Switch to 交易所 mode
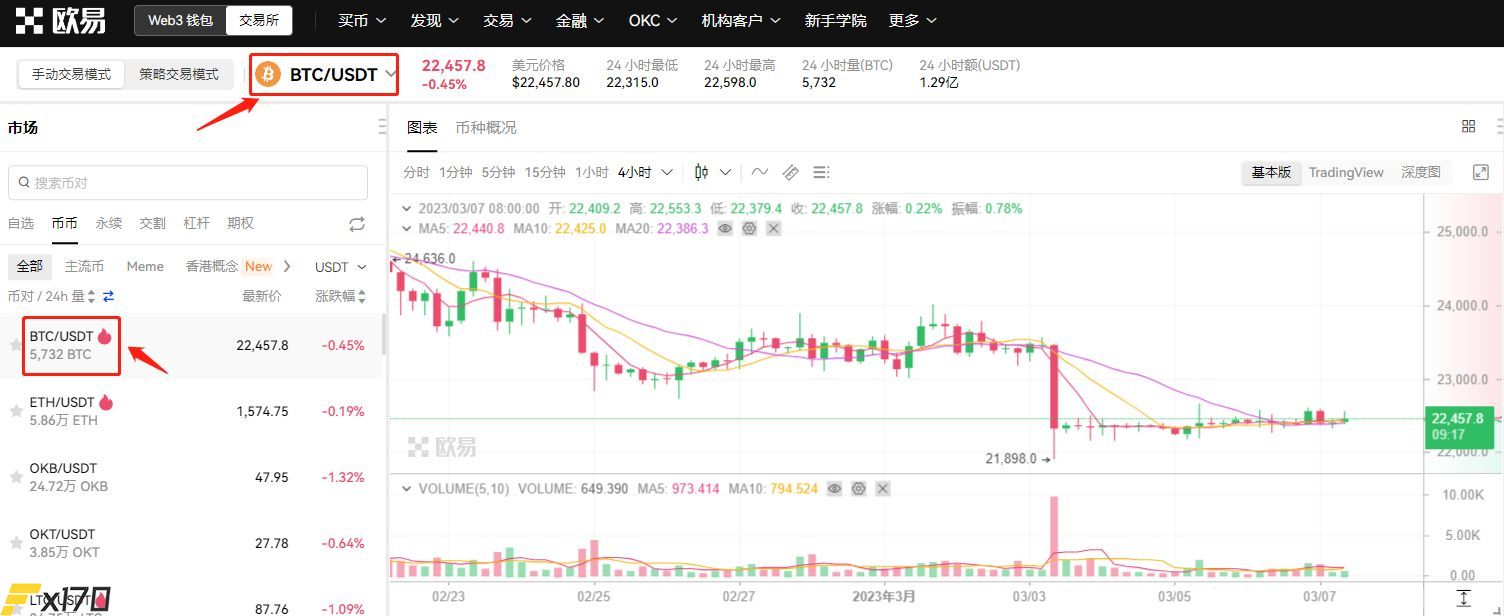 258,20
